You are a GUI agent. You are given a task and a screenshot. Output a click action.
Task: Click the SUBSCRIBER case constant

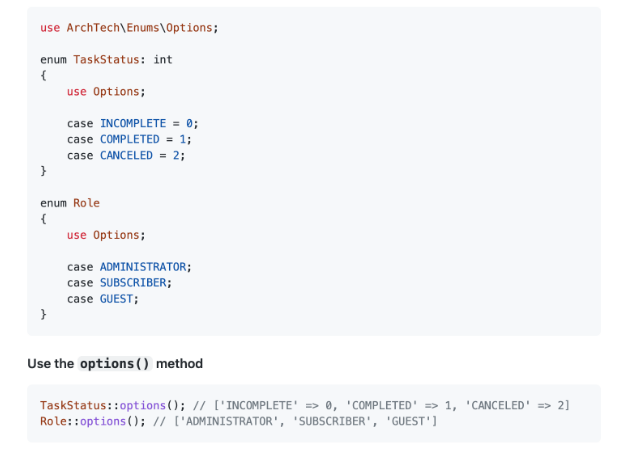click(x=133, y=283)
